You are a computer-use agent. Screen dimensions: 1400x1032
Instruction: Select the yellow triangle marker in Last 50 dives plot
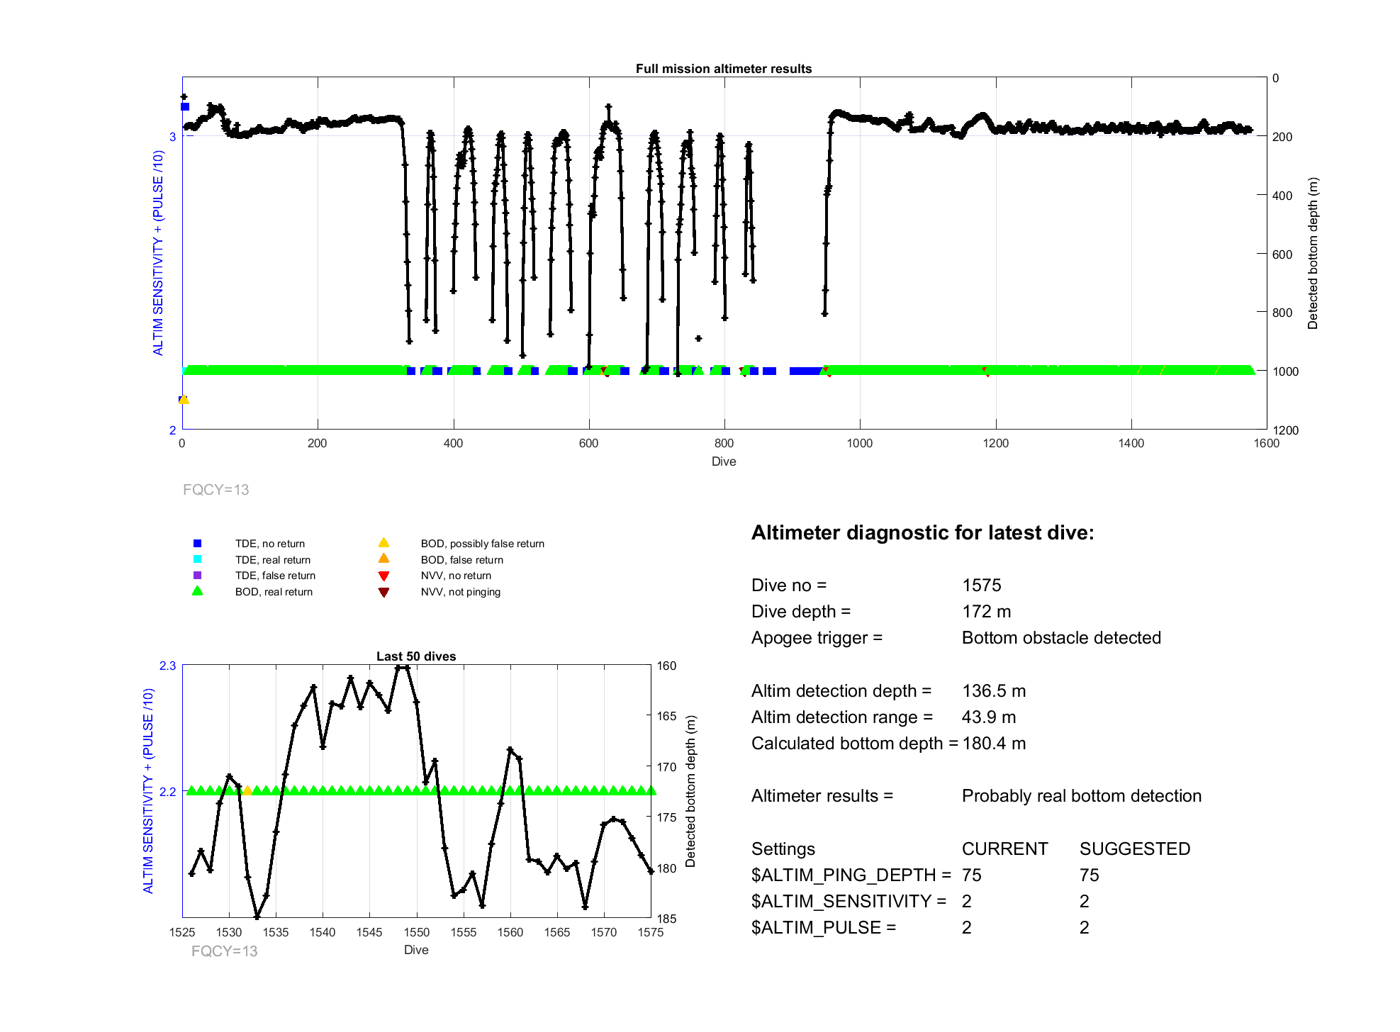(247, 791)
